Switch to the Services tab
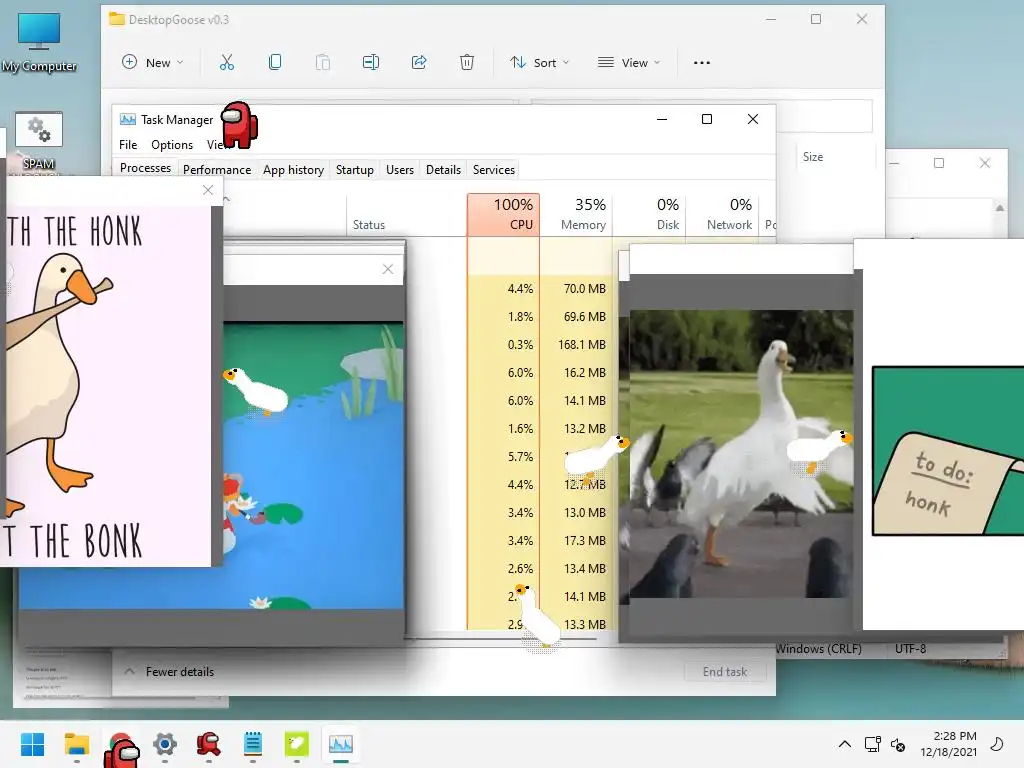1024x768 pixels. coord(494,170)
